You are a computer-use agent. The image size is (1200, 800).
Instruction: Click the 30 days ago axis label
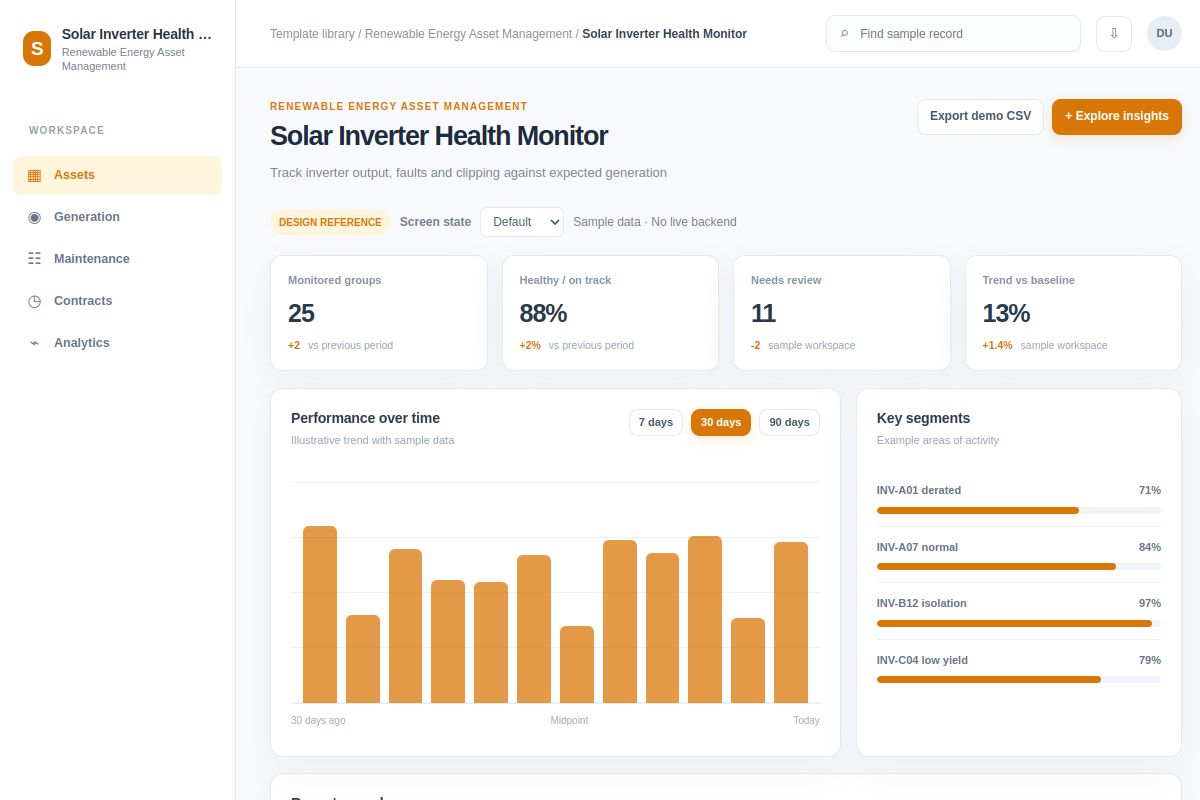pos(318,720)
